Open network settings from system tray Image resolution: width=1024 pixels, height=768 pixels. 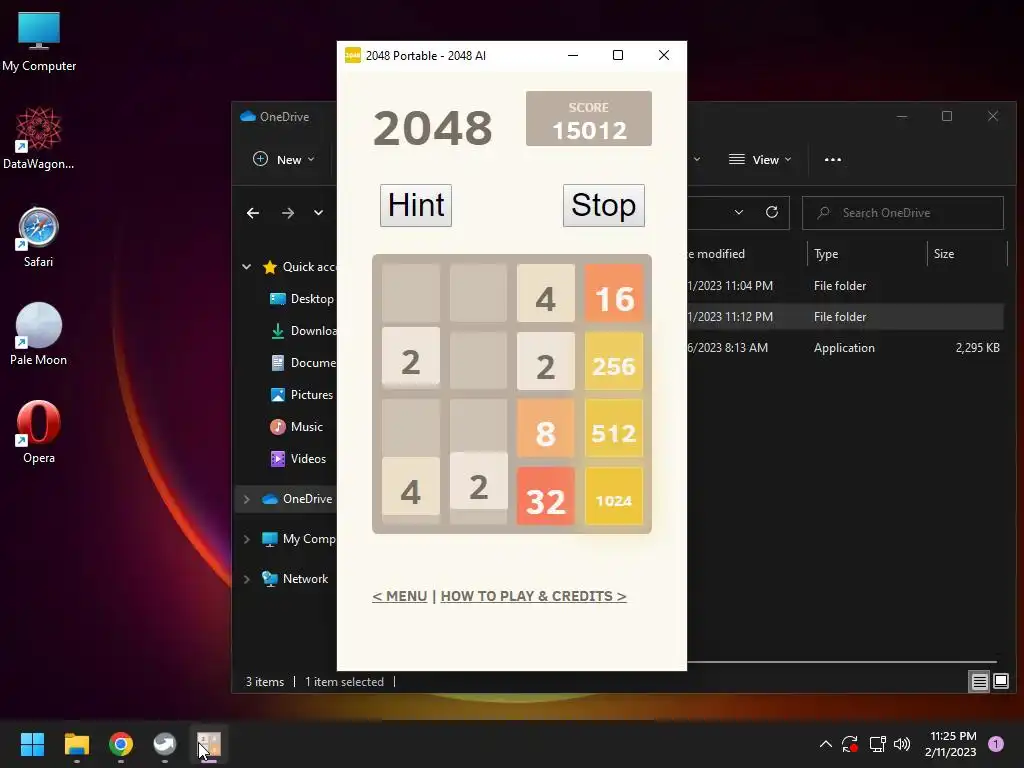pos(877,744)
